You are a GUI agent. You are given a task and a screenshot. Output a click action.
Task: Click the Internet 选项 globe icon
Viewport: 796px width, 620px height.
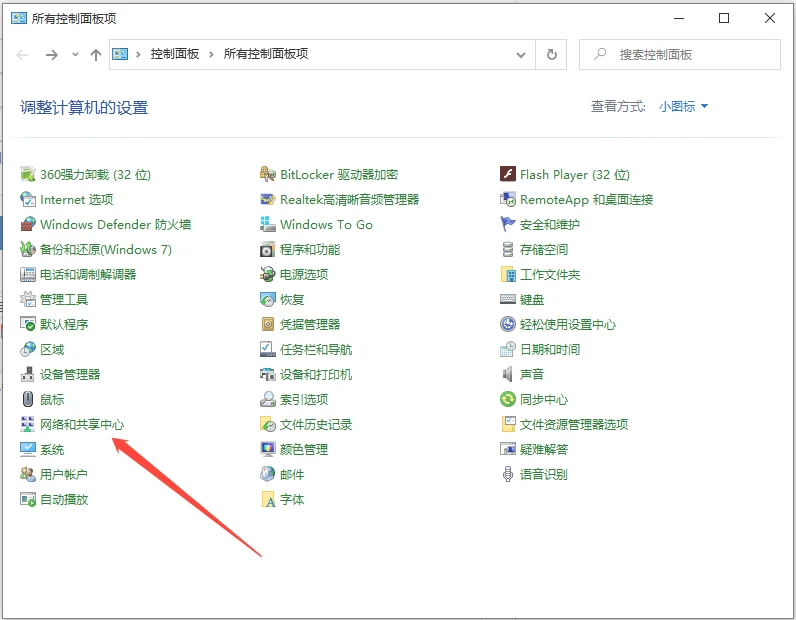coord(27,199)
